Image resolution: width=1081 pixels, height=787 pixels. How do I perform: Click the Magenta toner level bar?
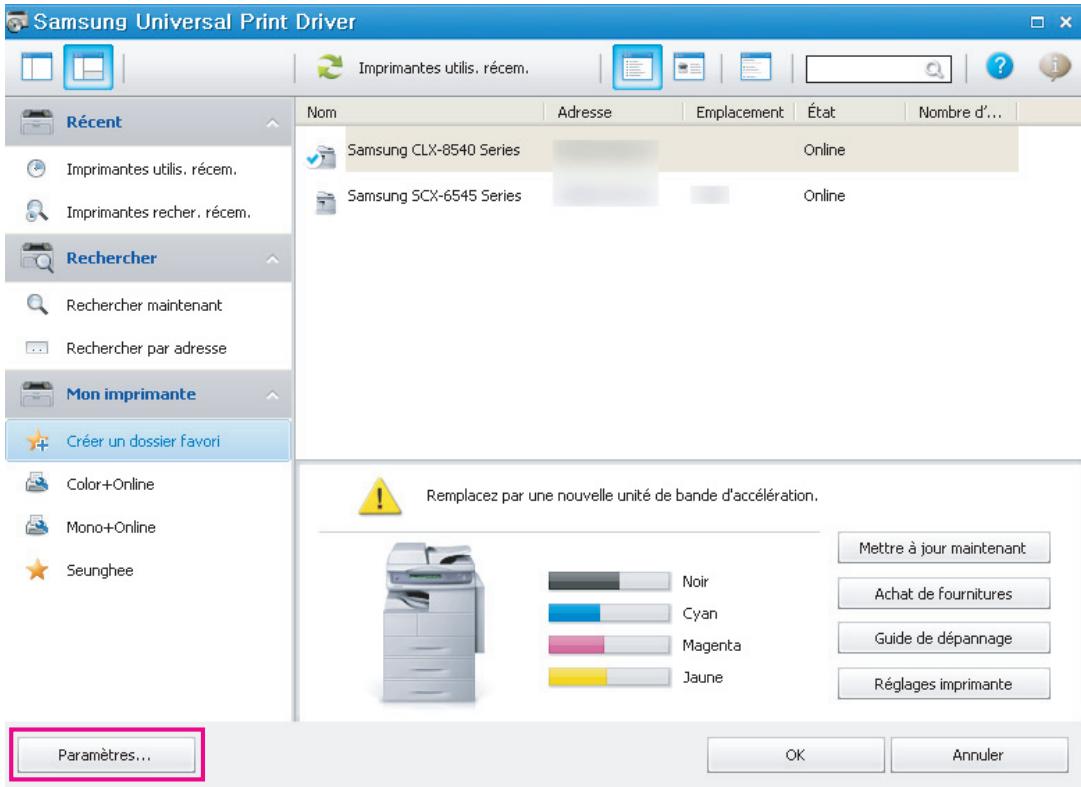tap(609, 645)
